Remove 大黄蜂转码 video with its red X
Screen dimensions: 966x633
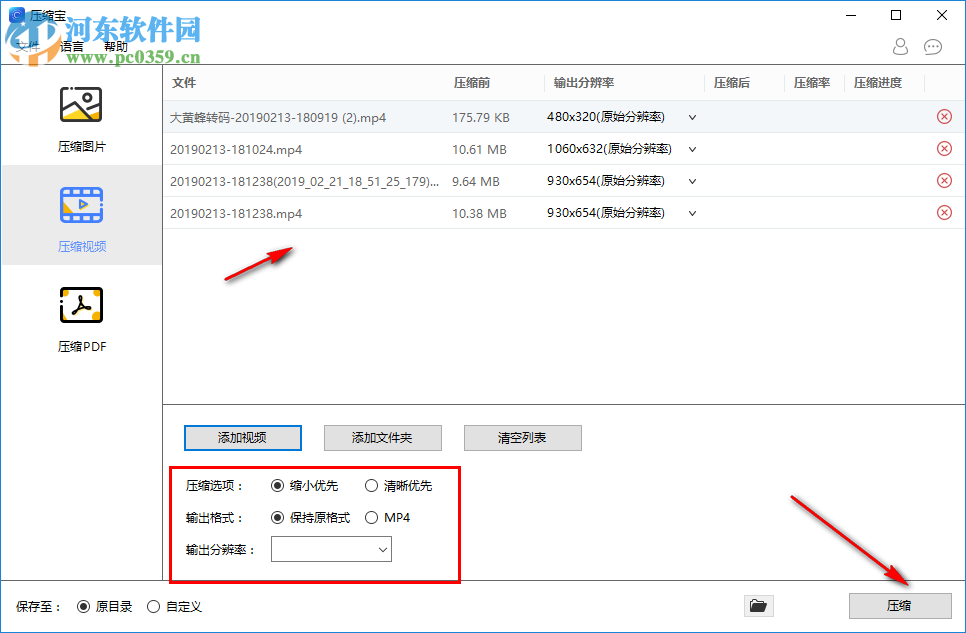943,116
